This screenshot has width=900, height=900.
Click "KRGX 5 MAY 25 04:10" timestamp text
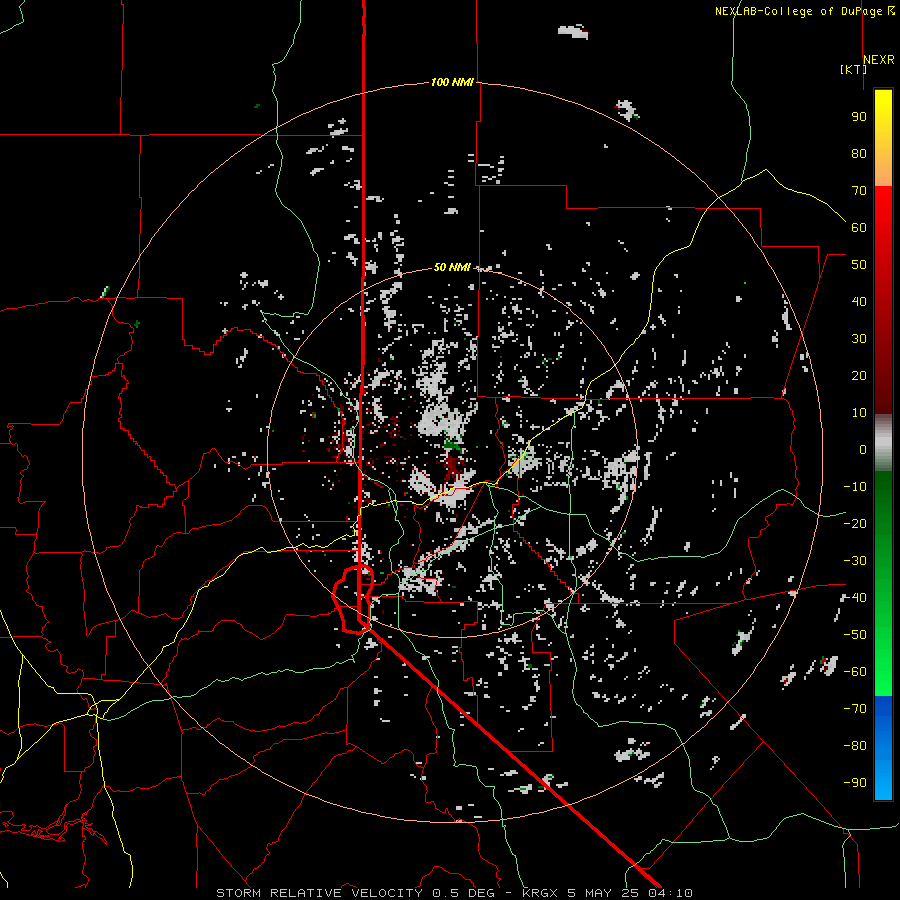click(x=607, y=893)
